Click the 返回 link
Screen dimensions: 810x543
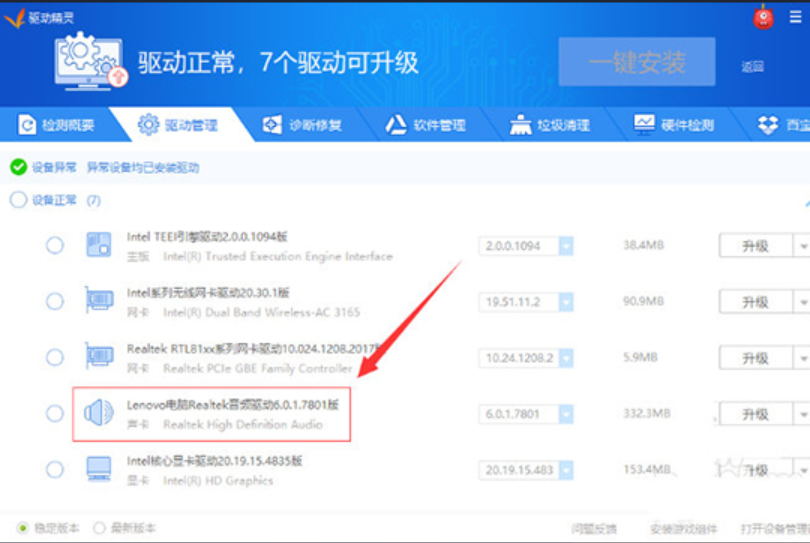(x=752, y=67)
